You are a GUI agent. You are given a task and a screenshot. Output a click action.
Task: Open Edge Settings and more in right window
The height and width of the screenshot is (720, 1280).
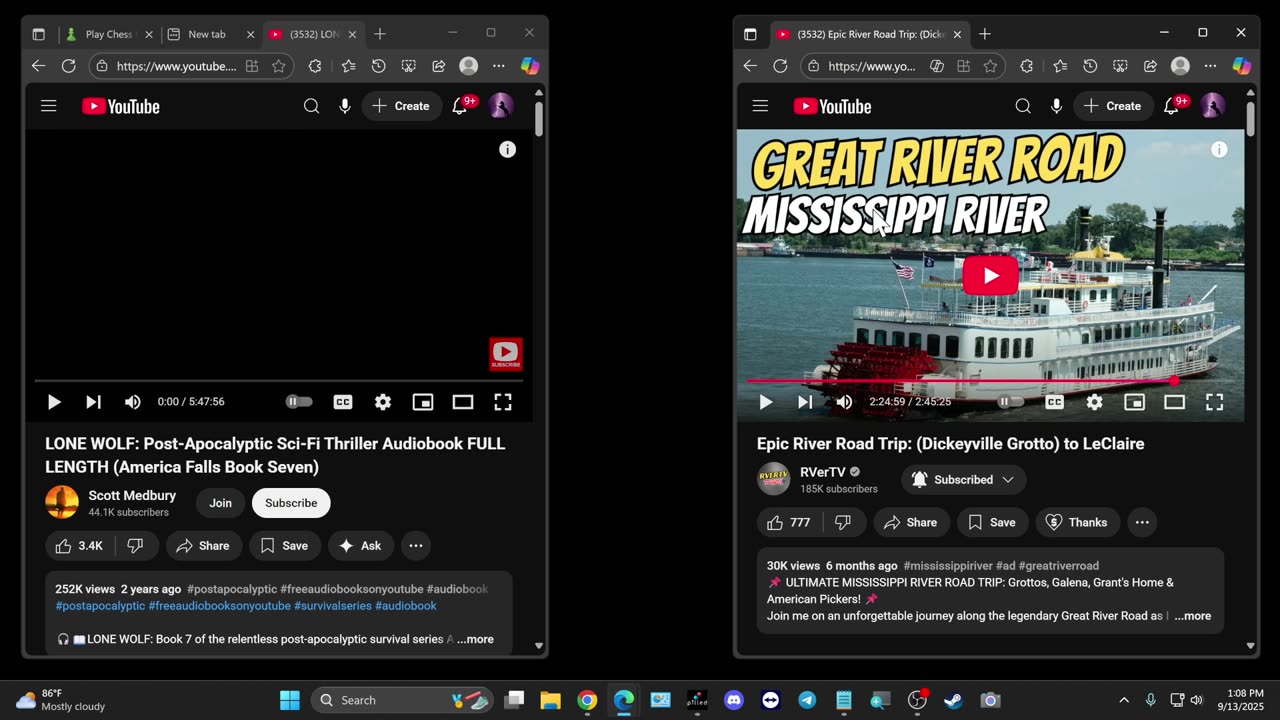coord(1210,66)
